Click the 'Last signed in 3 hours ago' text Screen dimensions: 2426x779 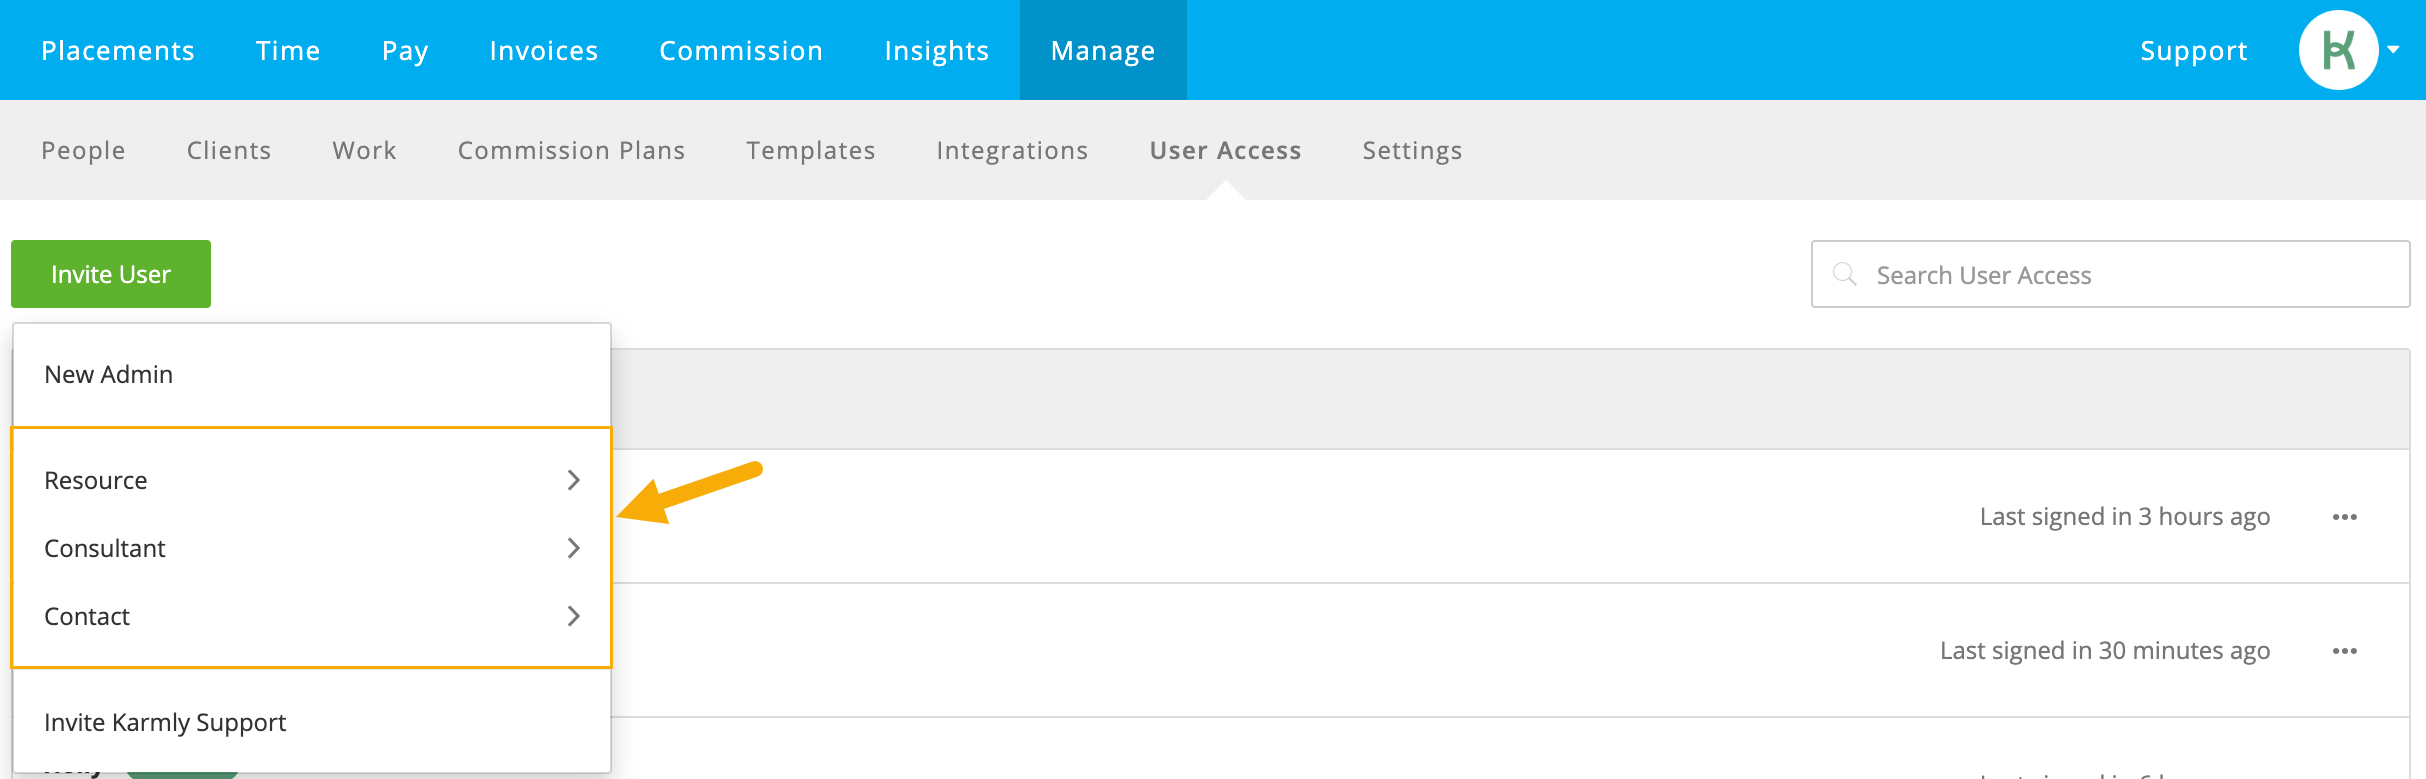(x=2125, y=517)
